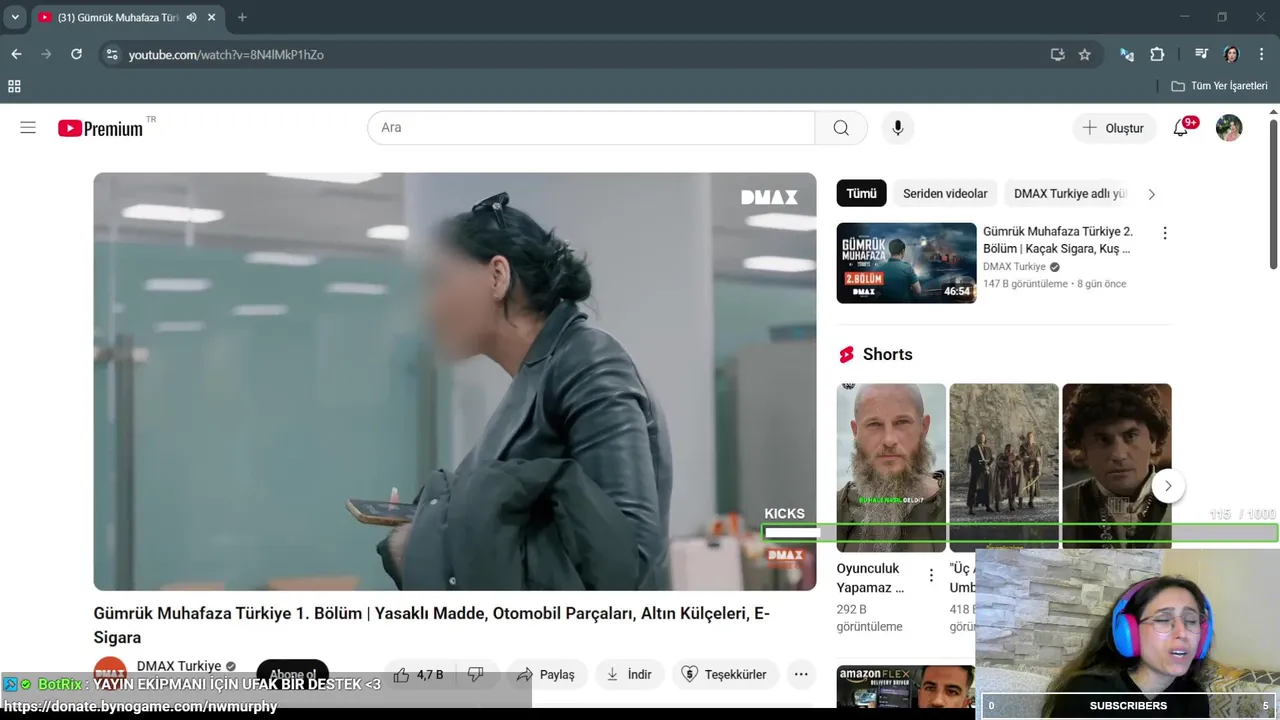Select the Tümü filter chip
Screen dimensions: 1280x720
(861, 194)
